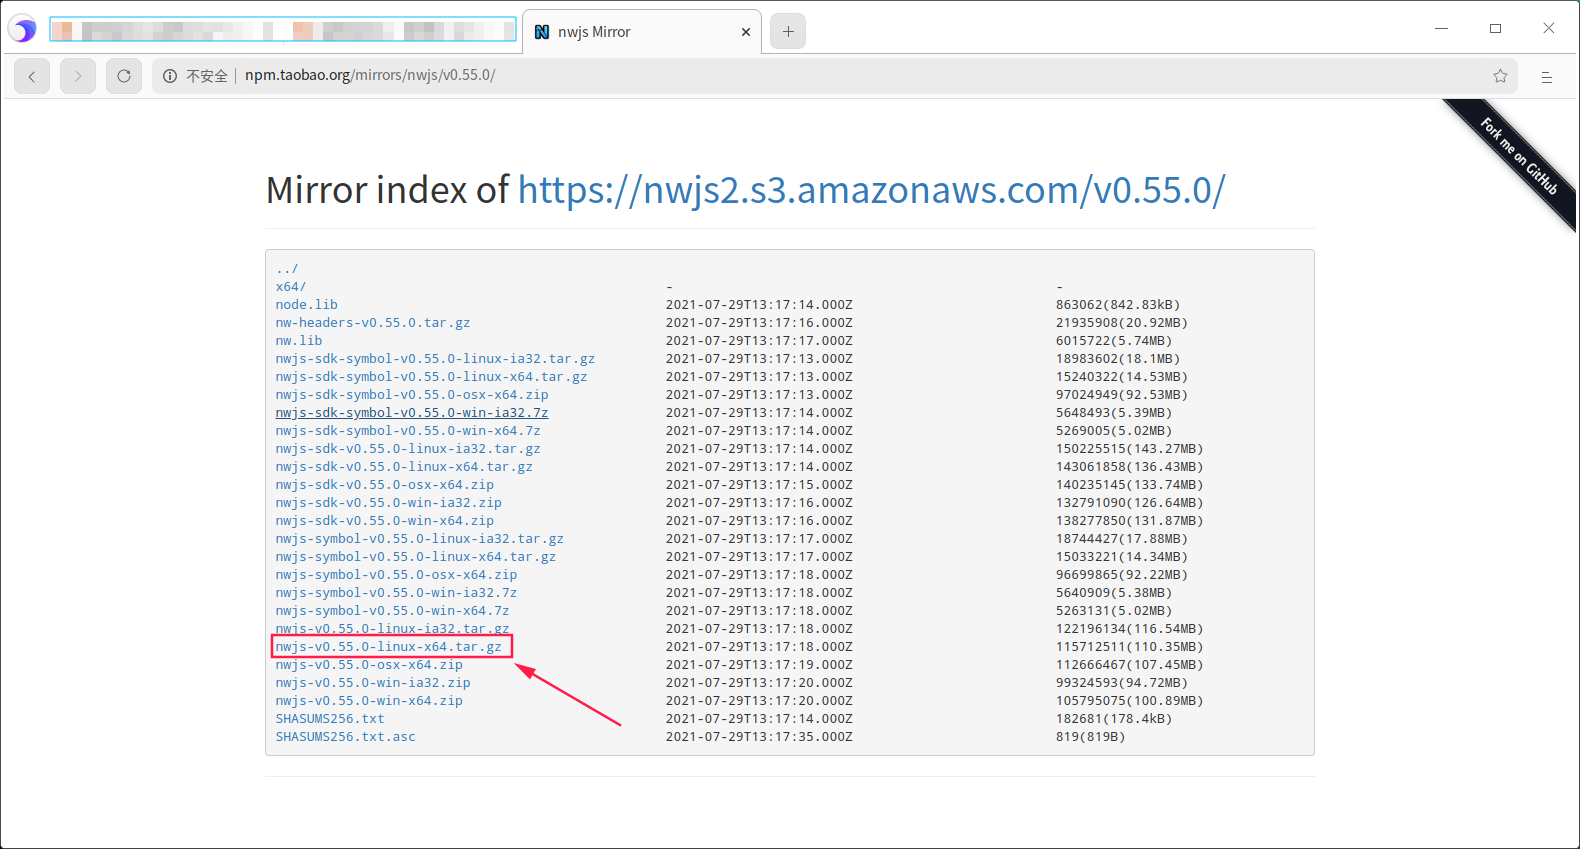Image resolution: width=1580 pixels, height=849 pixels.
Task: Click size text 115712511(110.35MB)
Action: [x=1130, y=646]
